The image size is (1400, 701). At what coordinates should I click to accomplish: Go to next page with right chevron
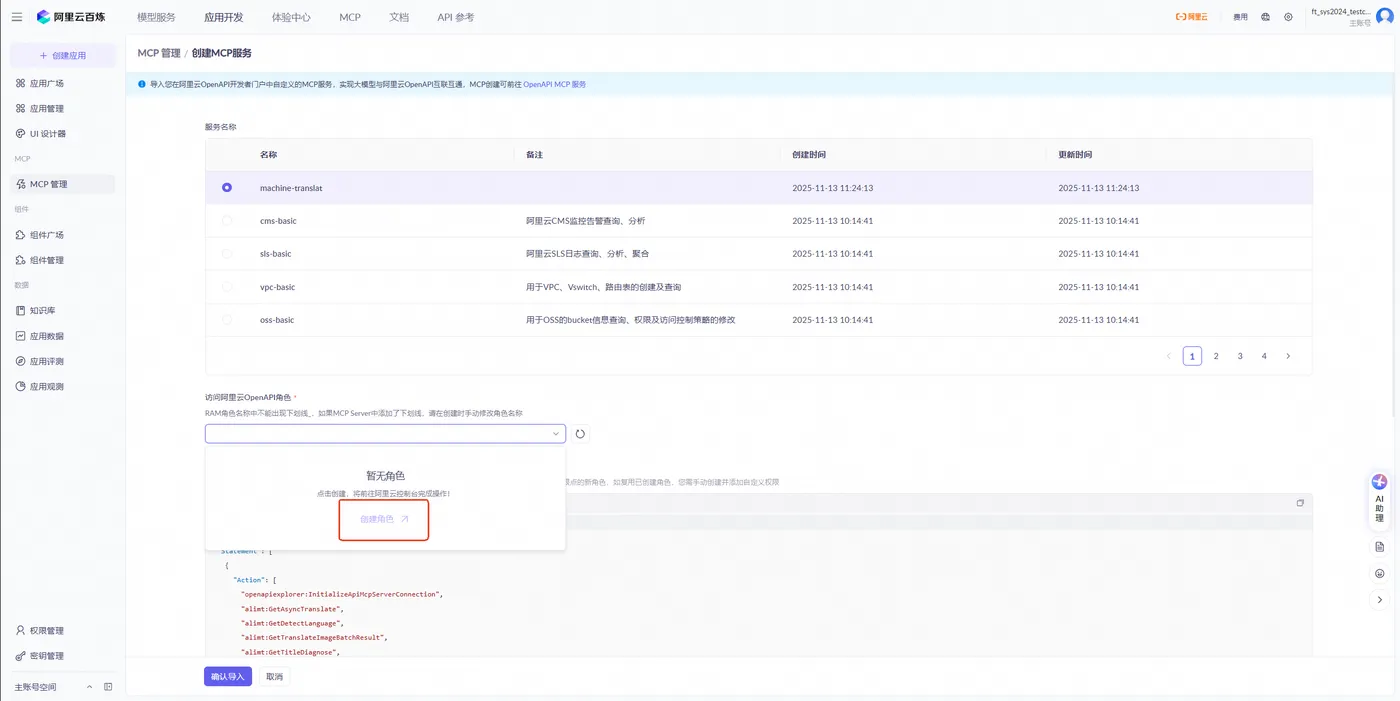(1288, 356)
